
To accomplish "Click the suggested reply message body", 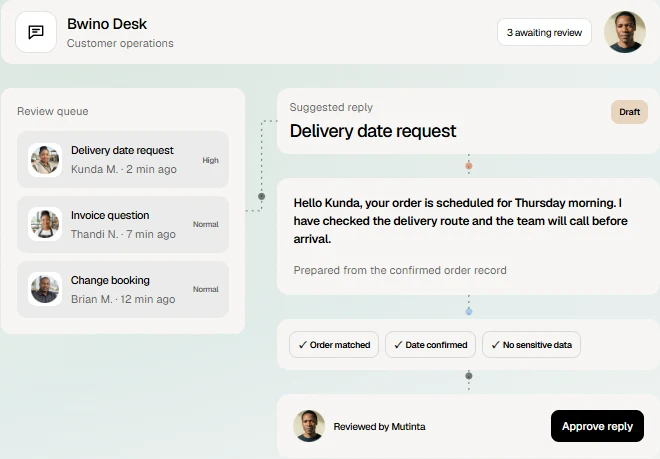I will click(460, 221).
